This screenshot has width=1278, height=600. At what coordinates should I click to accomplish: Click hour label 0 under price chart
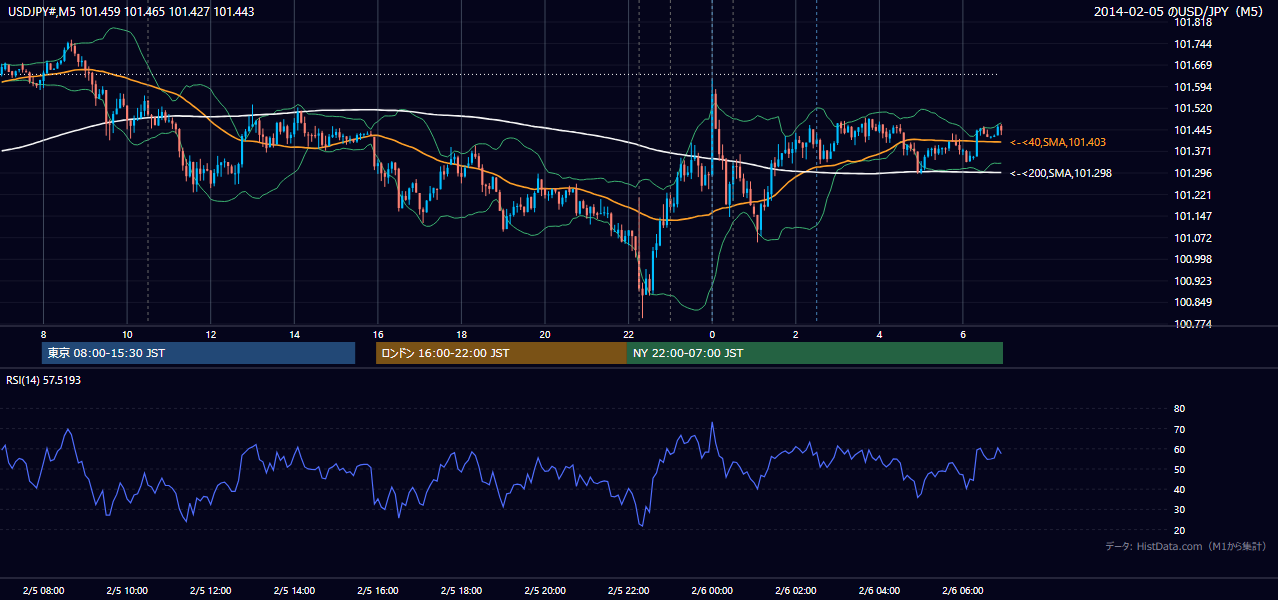[x=712, y=334]
